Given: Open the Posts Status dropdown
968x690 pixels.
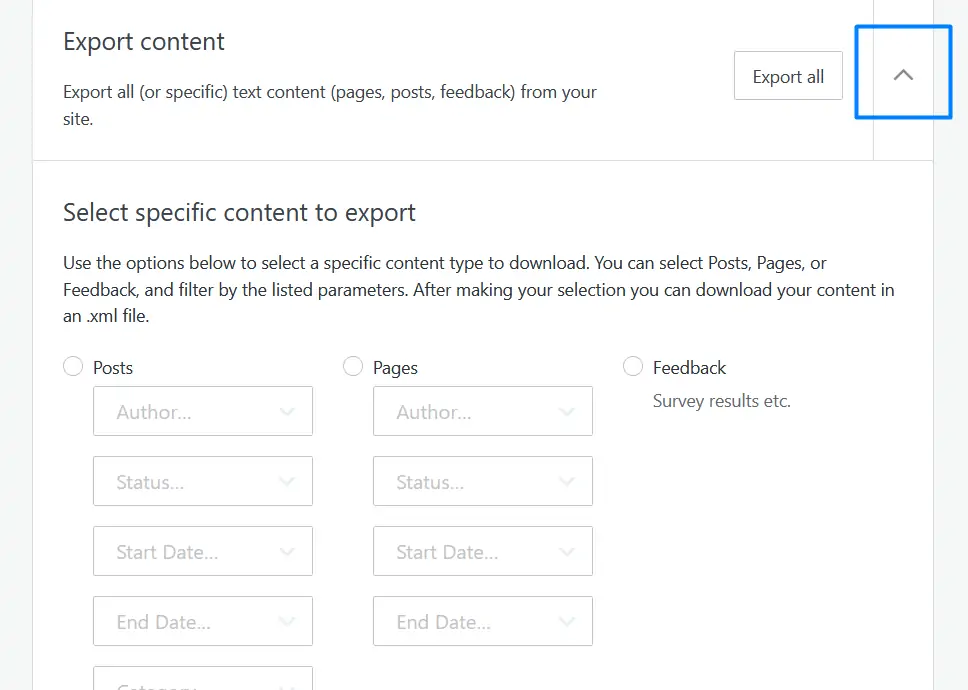Looking at the screenshot, I should click(202, 482).
